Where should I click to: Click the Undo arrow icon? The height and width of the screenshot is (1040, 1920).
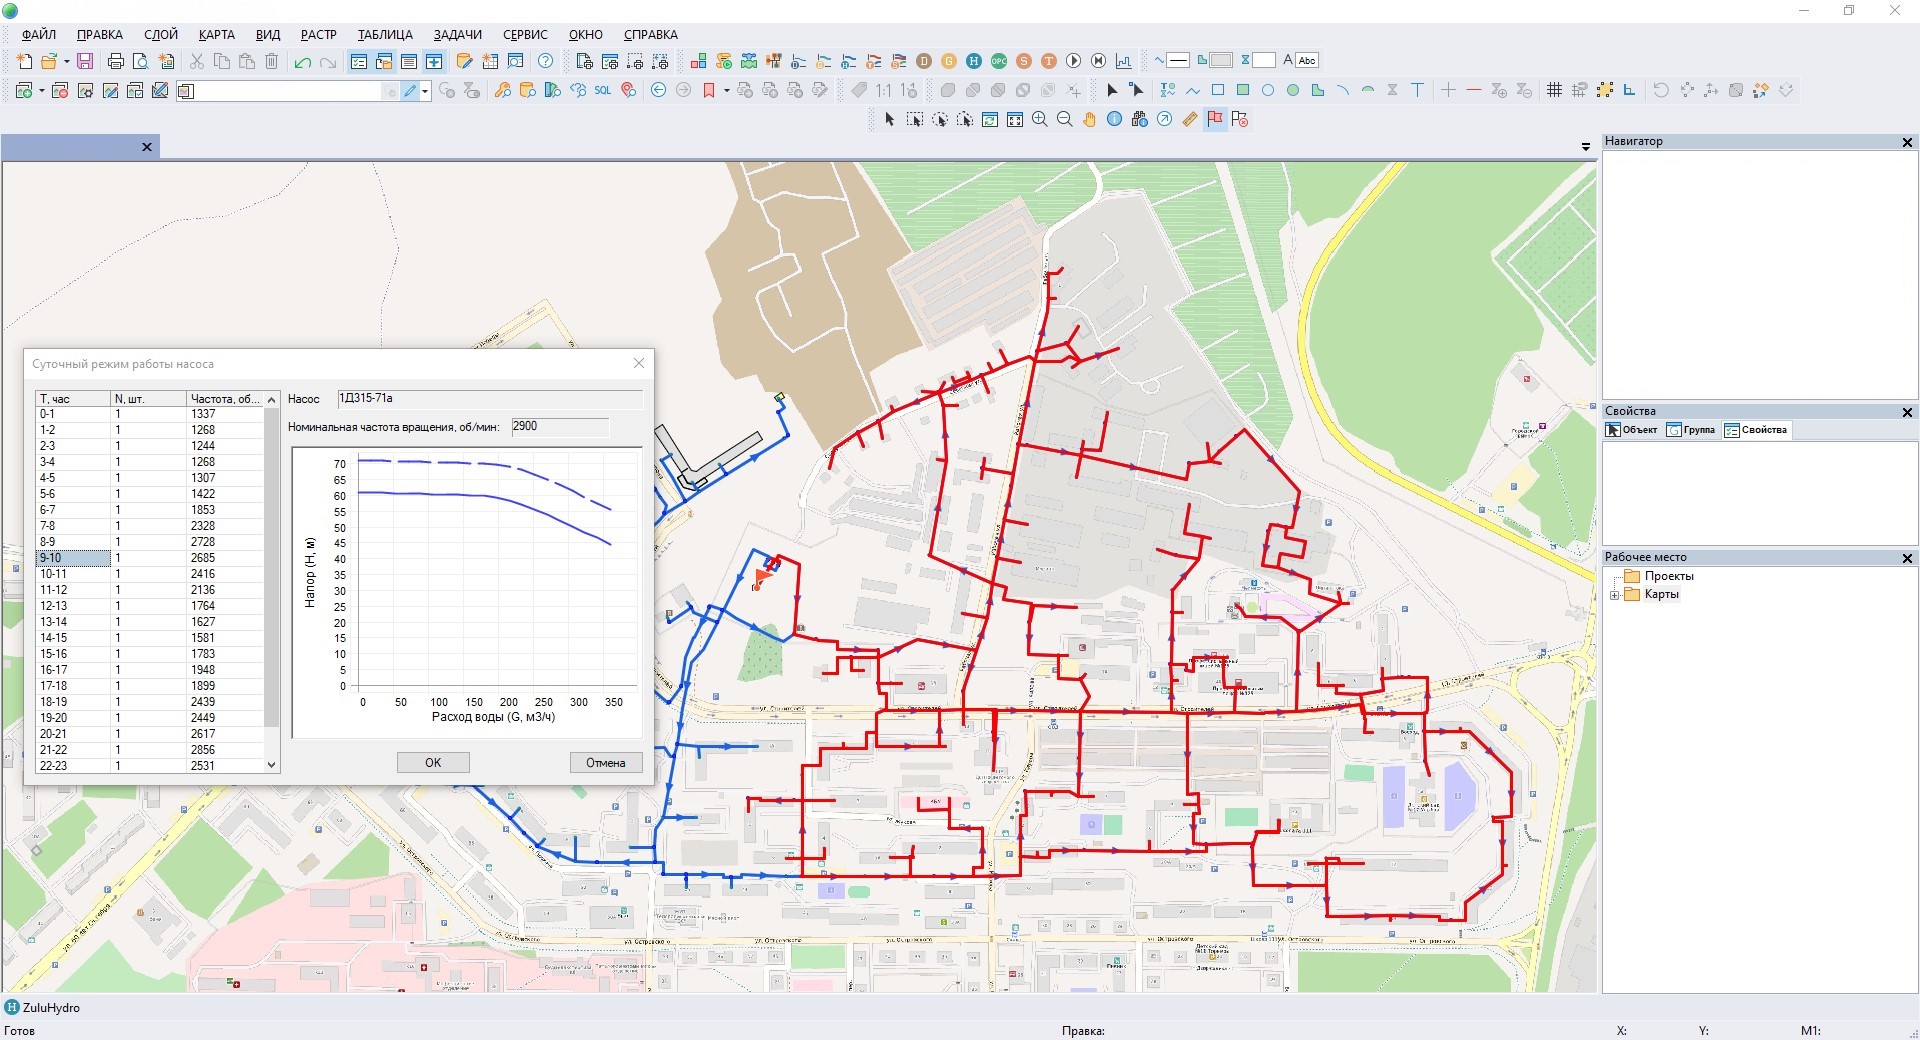[x=303, y=62]
